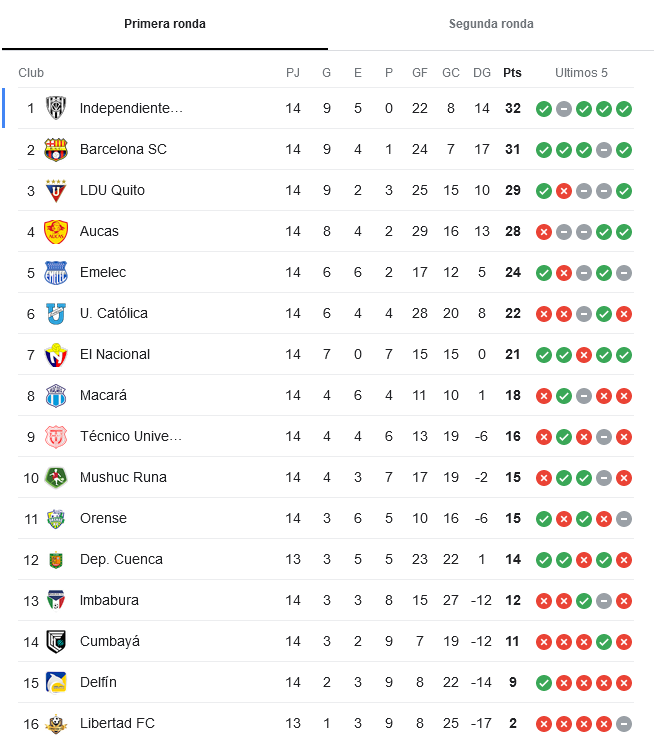Open the Orense team name link
The image size is (660, 736).
point(103,518)
